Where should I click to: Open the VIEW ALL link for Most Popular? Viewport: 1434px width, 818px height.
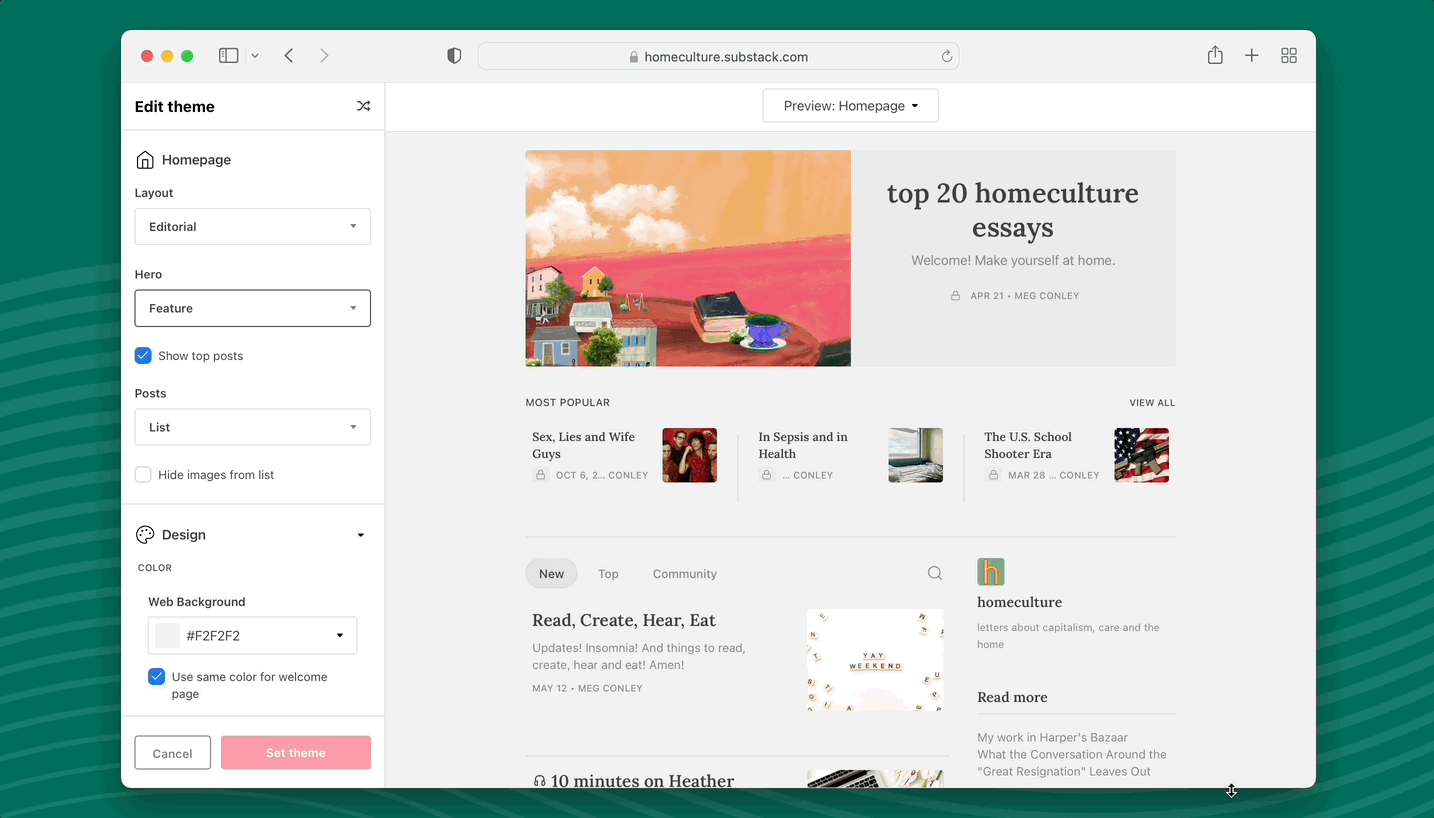pos(1152,402)
